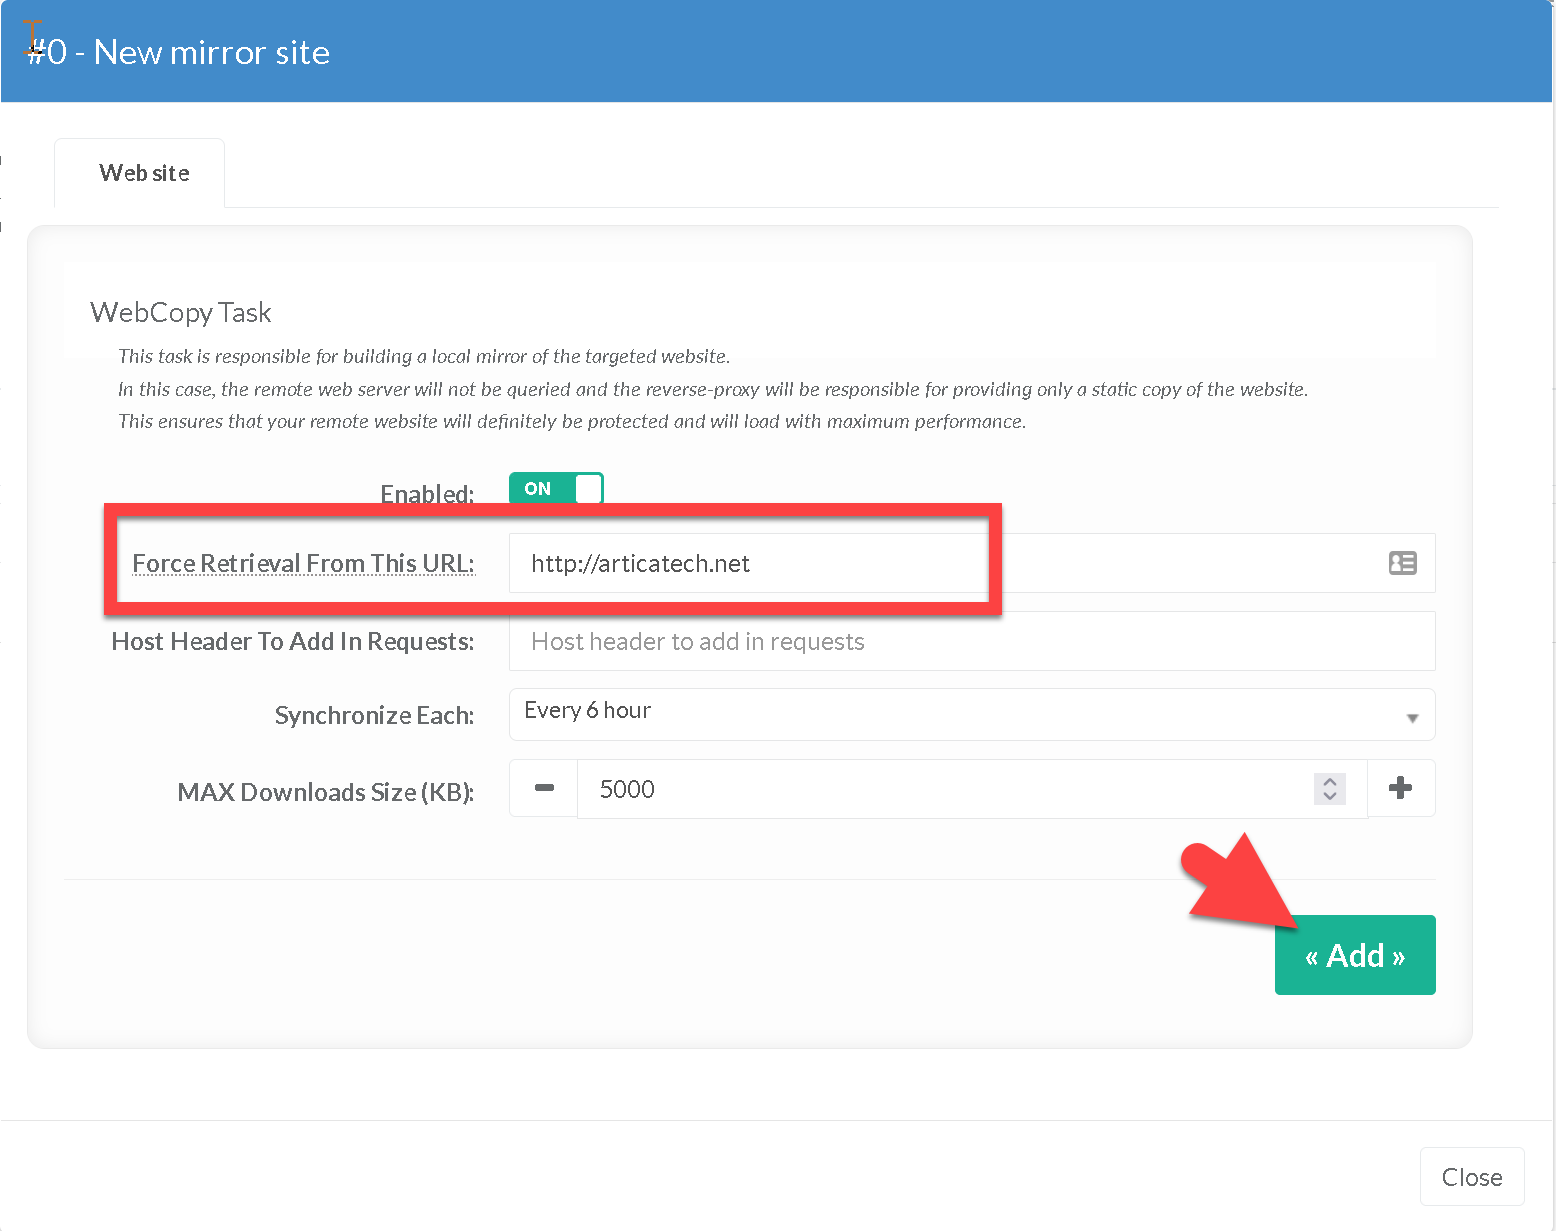The height and width of the screenshot is (1231, 1556).
Task: Click the Host header to add in requests field
Action: (x=970, y=641)
